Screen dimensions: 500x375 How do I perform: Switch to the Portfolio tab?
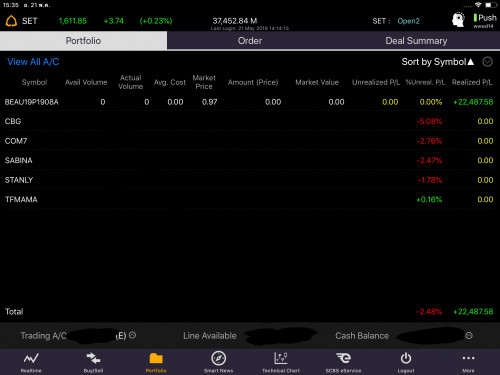pyautogui.click(x=83, y=41)
